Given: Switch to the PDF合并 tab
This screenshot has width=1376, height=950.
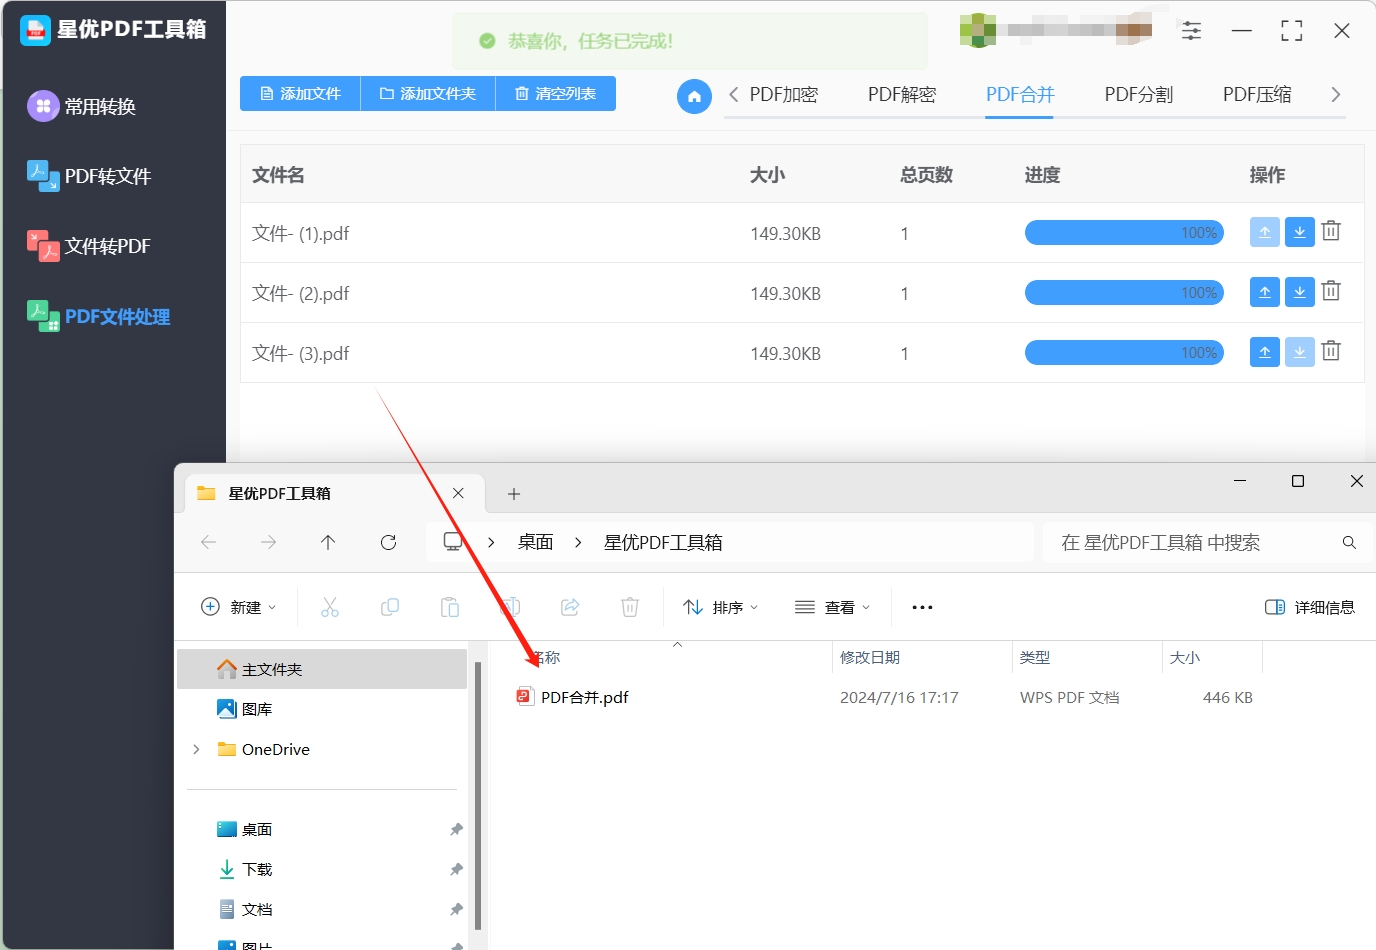Looking at the screenshot, I should [1020, 95].
